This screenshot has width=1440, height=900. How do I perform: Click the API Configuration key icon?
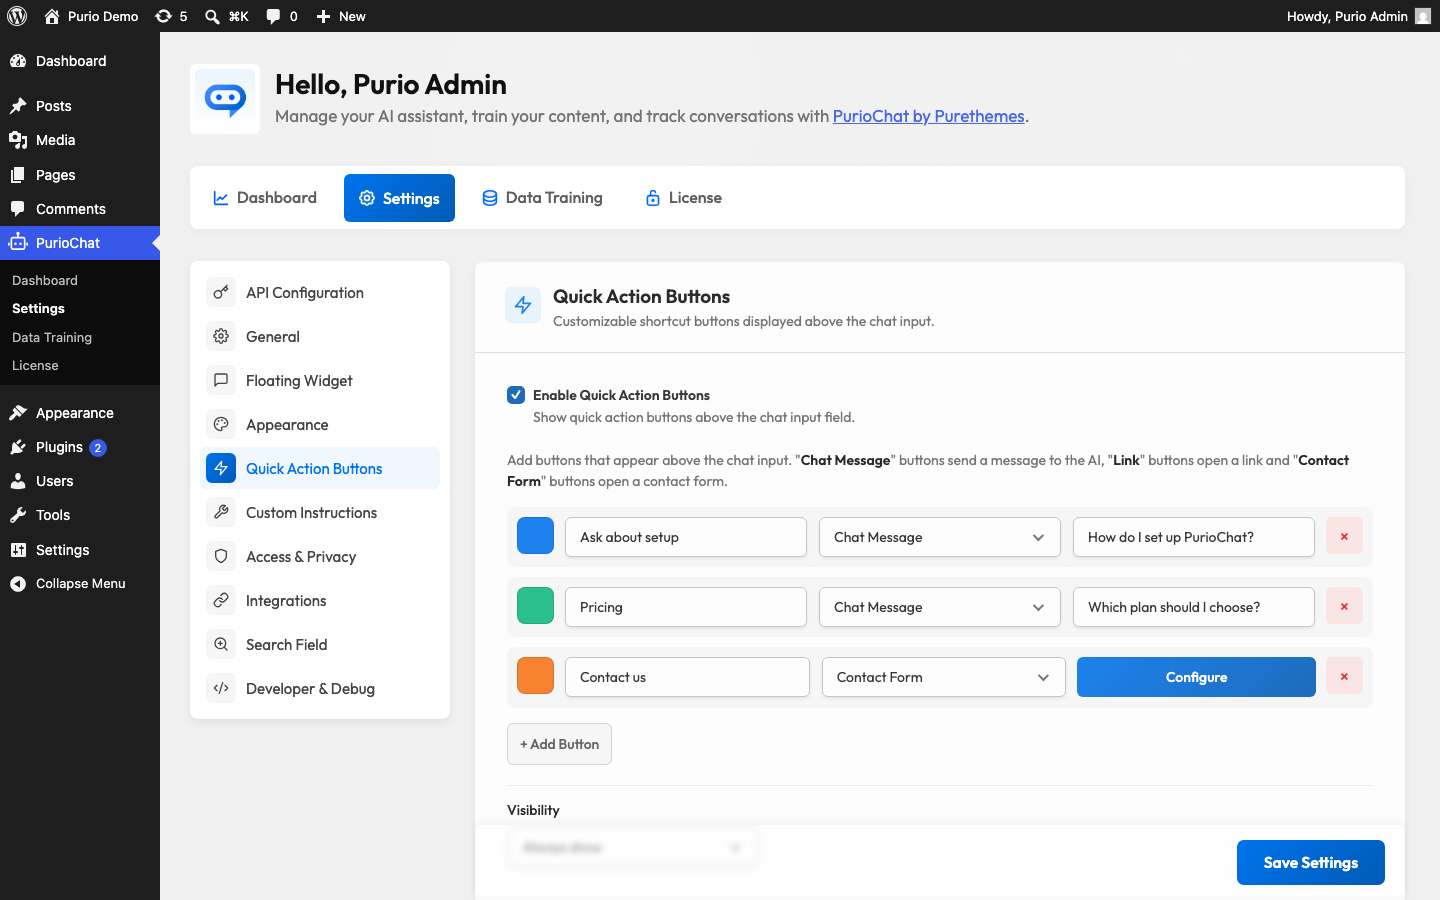[221, 292]
